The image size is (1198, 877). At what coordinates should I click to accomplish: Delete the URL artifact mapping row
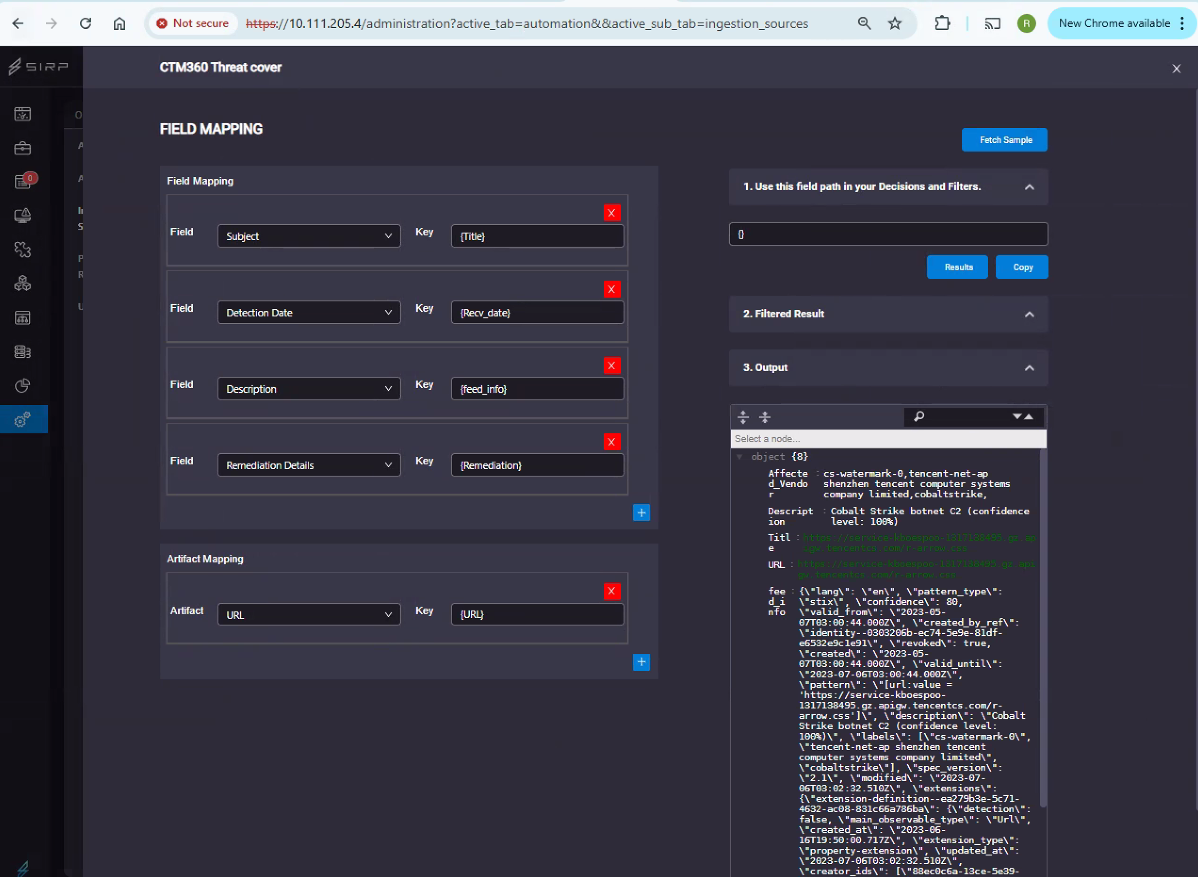coord(611,591)
